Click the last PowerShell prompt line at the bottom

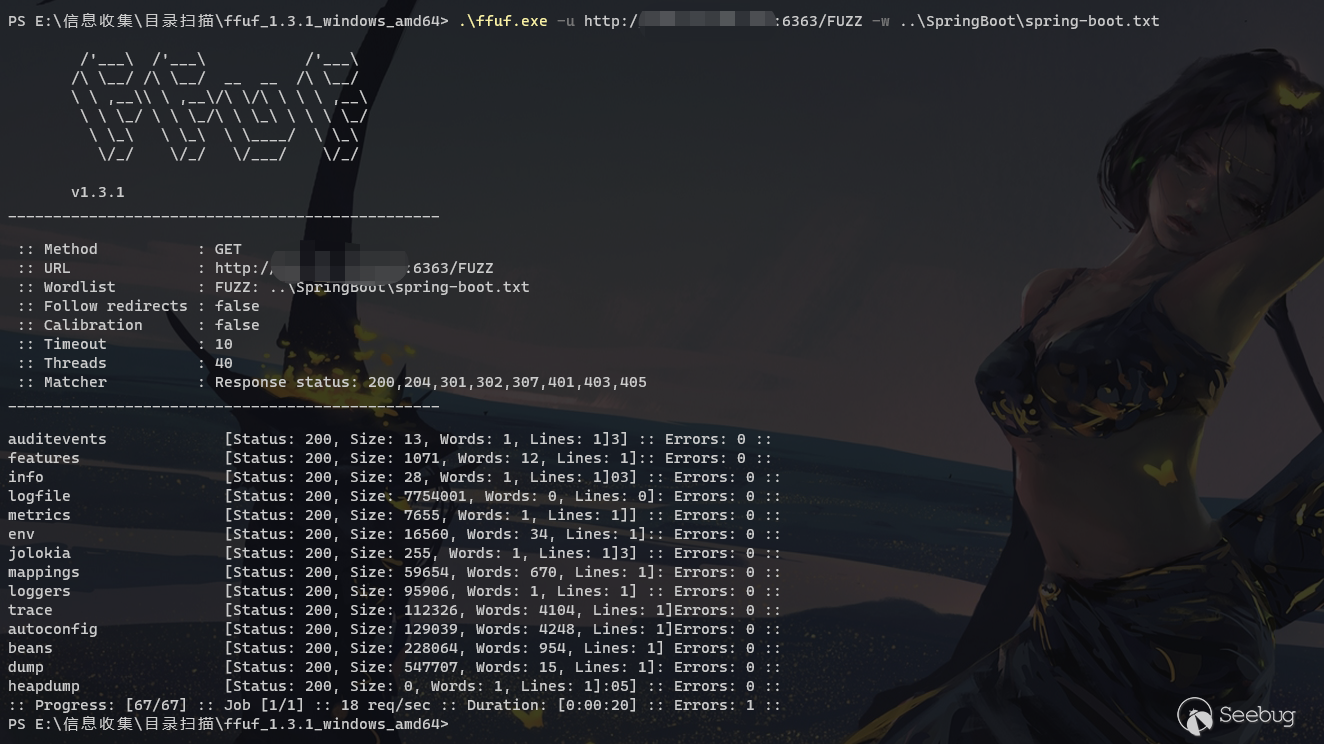click(x=228, y=724)
